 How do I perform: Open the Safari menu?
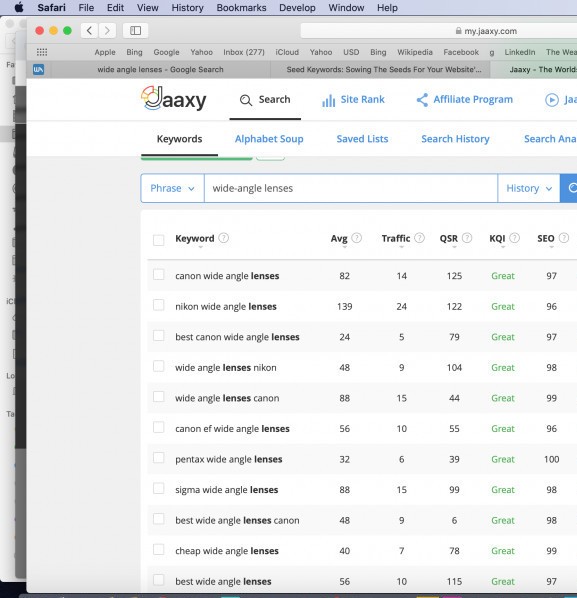(51, 8)
